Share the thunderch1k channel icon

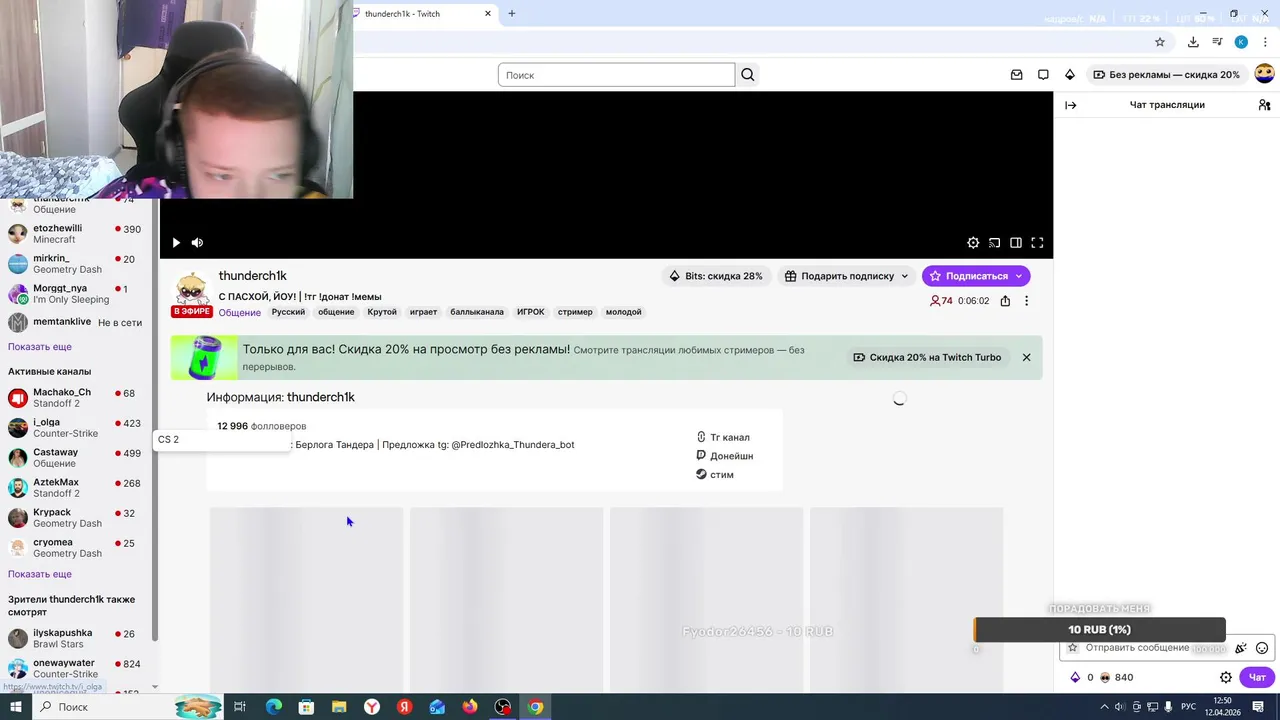point(1005,301)
